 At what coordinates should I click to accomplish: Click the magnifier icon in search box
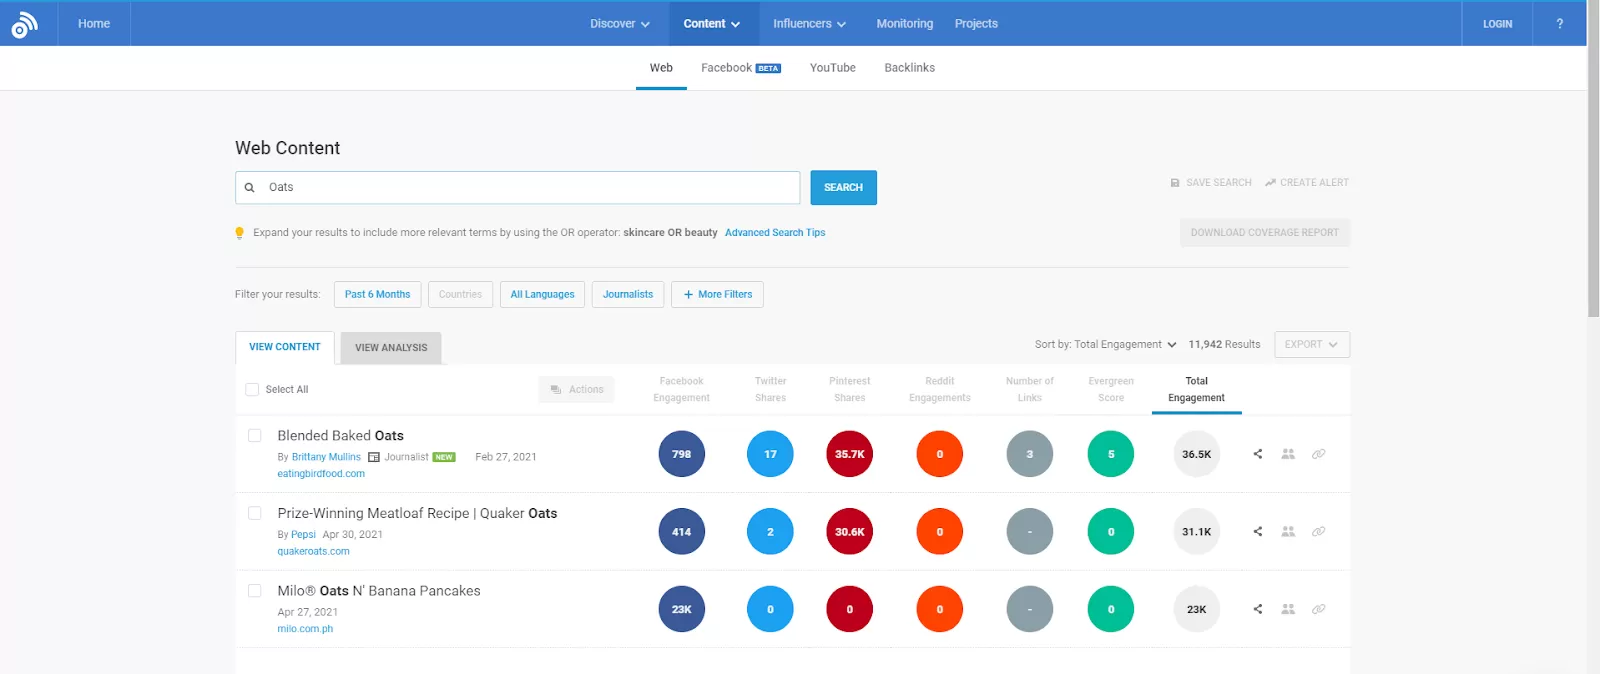pyautogui.click(x=250, y=188)
